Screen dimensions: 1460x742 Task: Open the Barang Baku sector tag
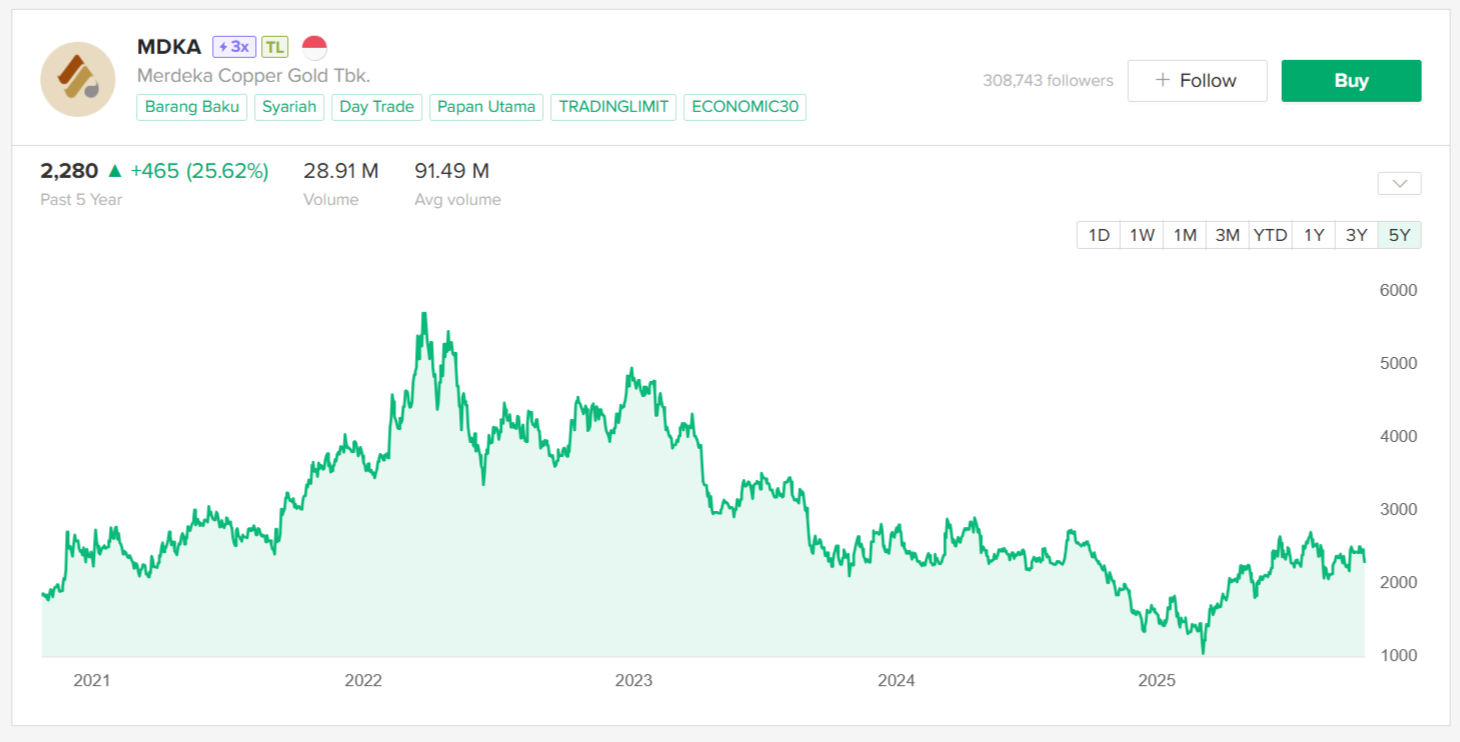(192, 107)
